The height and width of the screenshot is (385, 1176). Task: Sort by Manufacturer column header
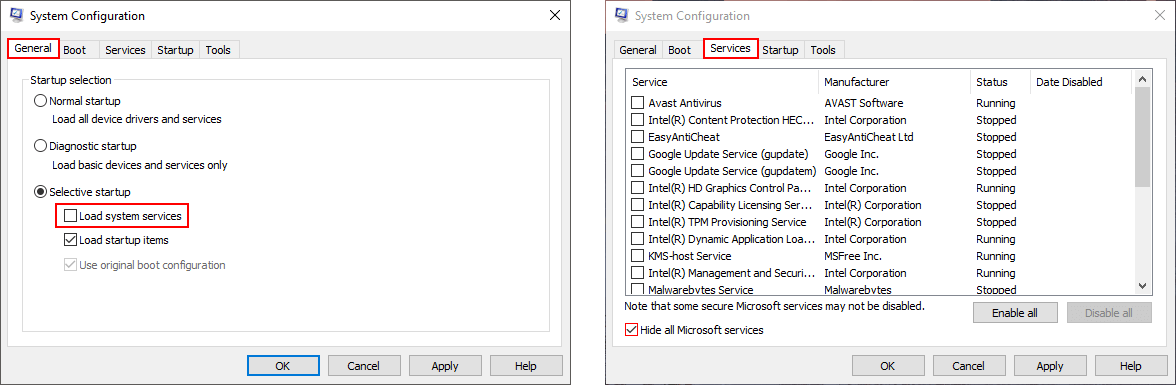coord(895,82)
